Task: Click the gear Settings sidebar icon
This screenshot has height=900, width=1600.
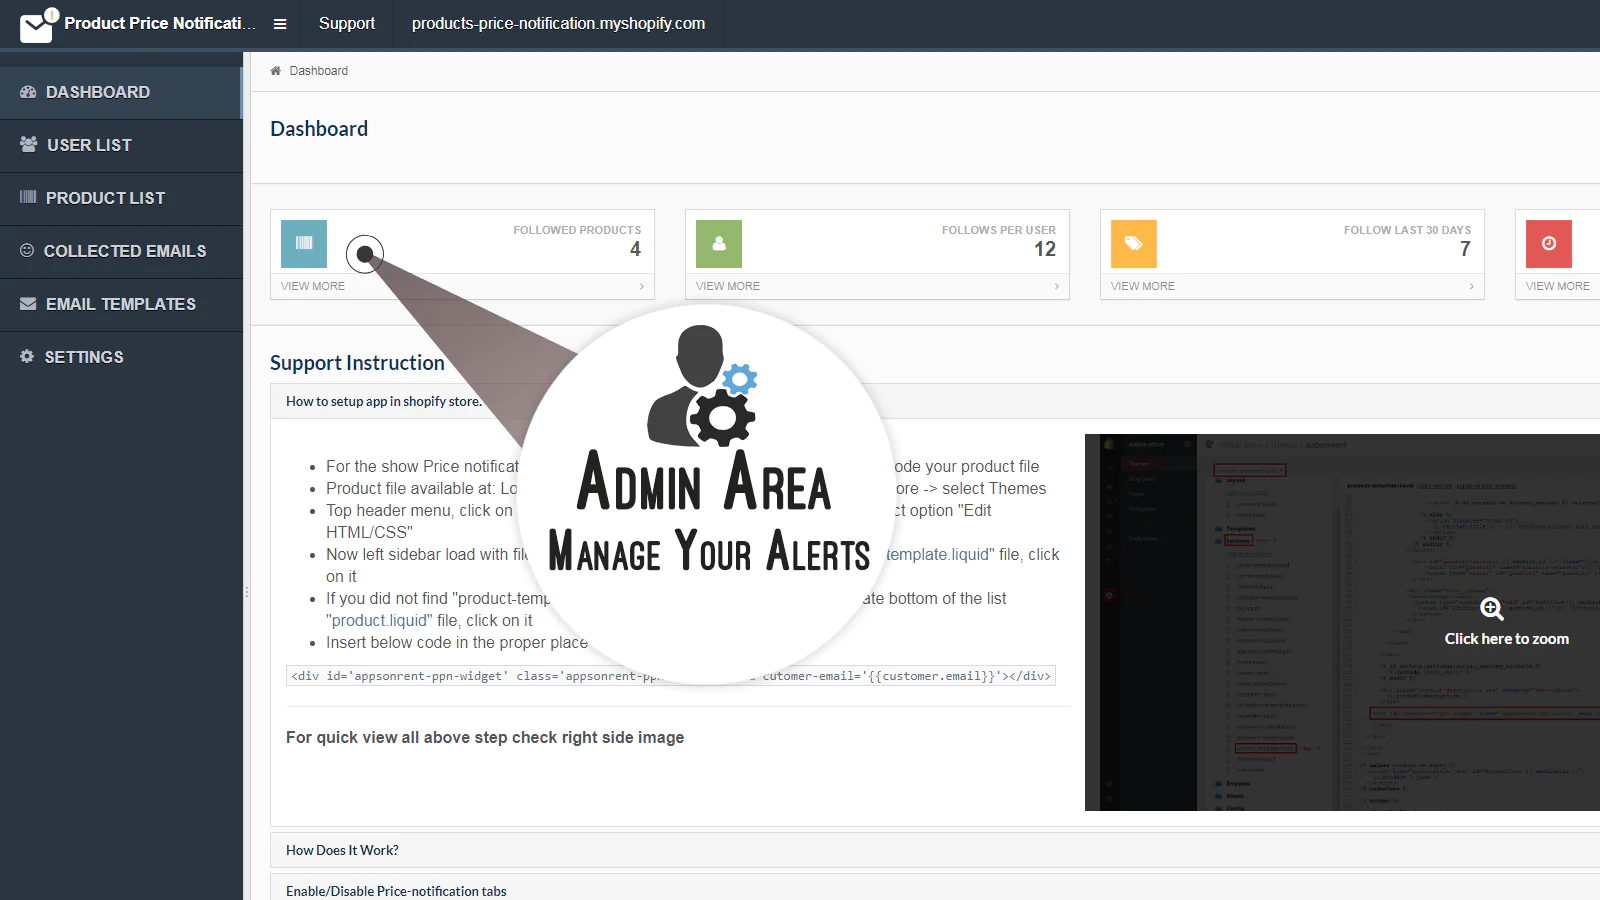Action: (x=27, y=356)
